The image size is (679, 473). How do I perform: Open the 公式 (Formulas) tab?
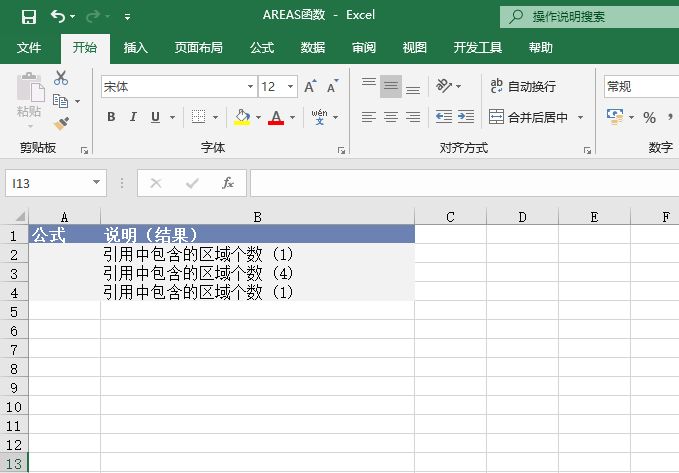pyautogui.click(x=262, y=47)
